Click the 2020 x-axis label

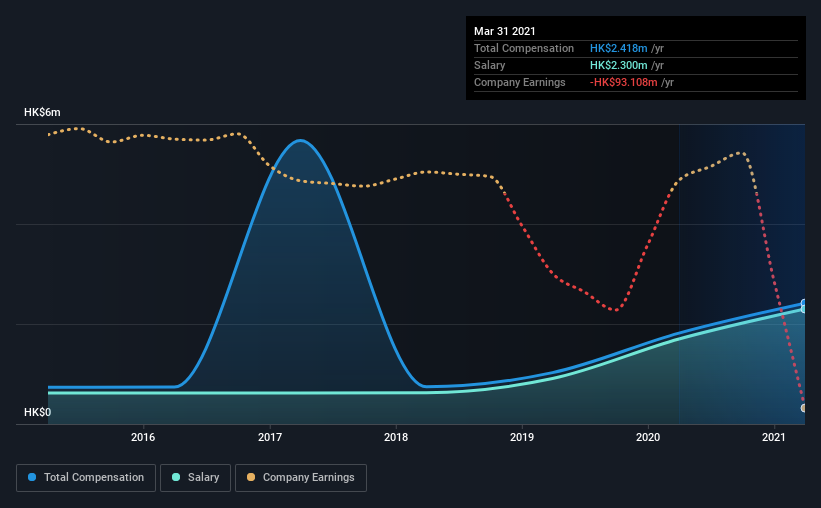coord(648,437)
